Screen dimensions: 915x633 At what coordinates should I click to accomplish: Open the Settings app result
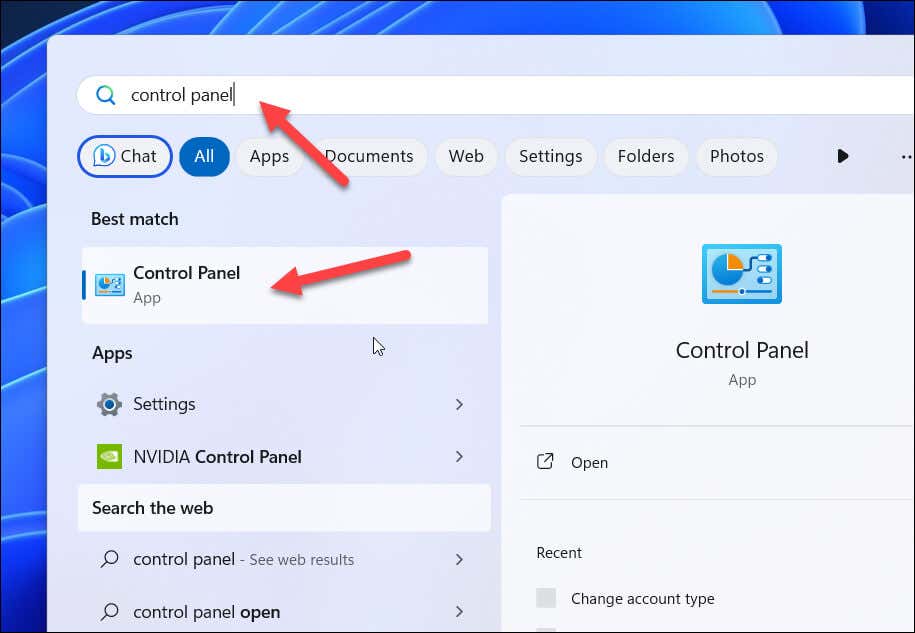(x=285, y=404)
